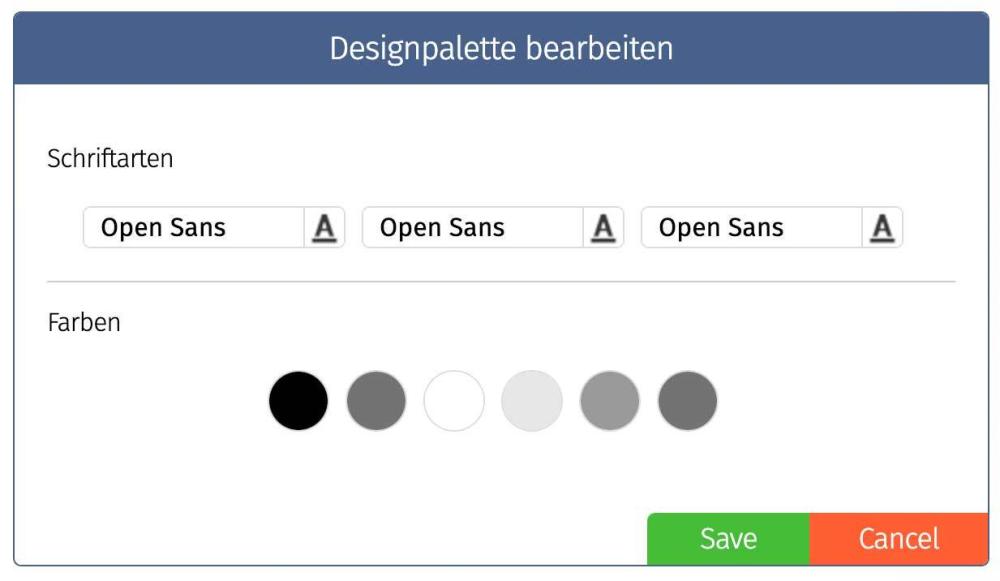Click the divider line between Schriftarten and Farben
The image size is (1000, 581).
[501, 281]
